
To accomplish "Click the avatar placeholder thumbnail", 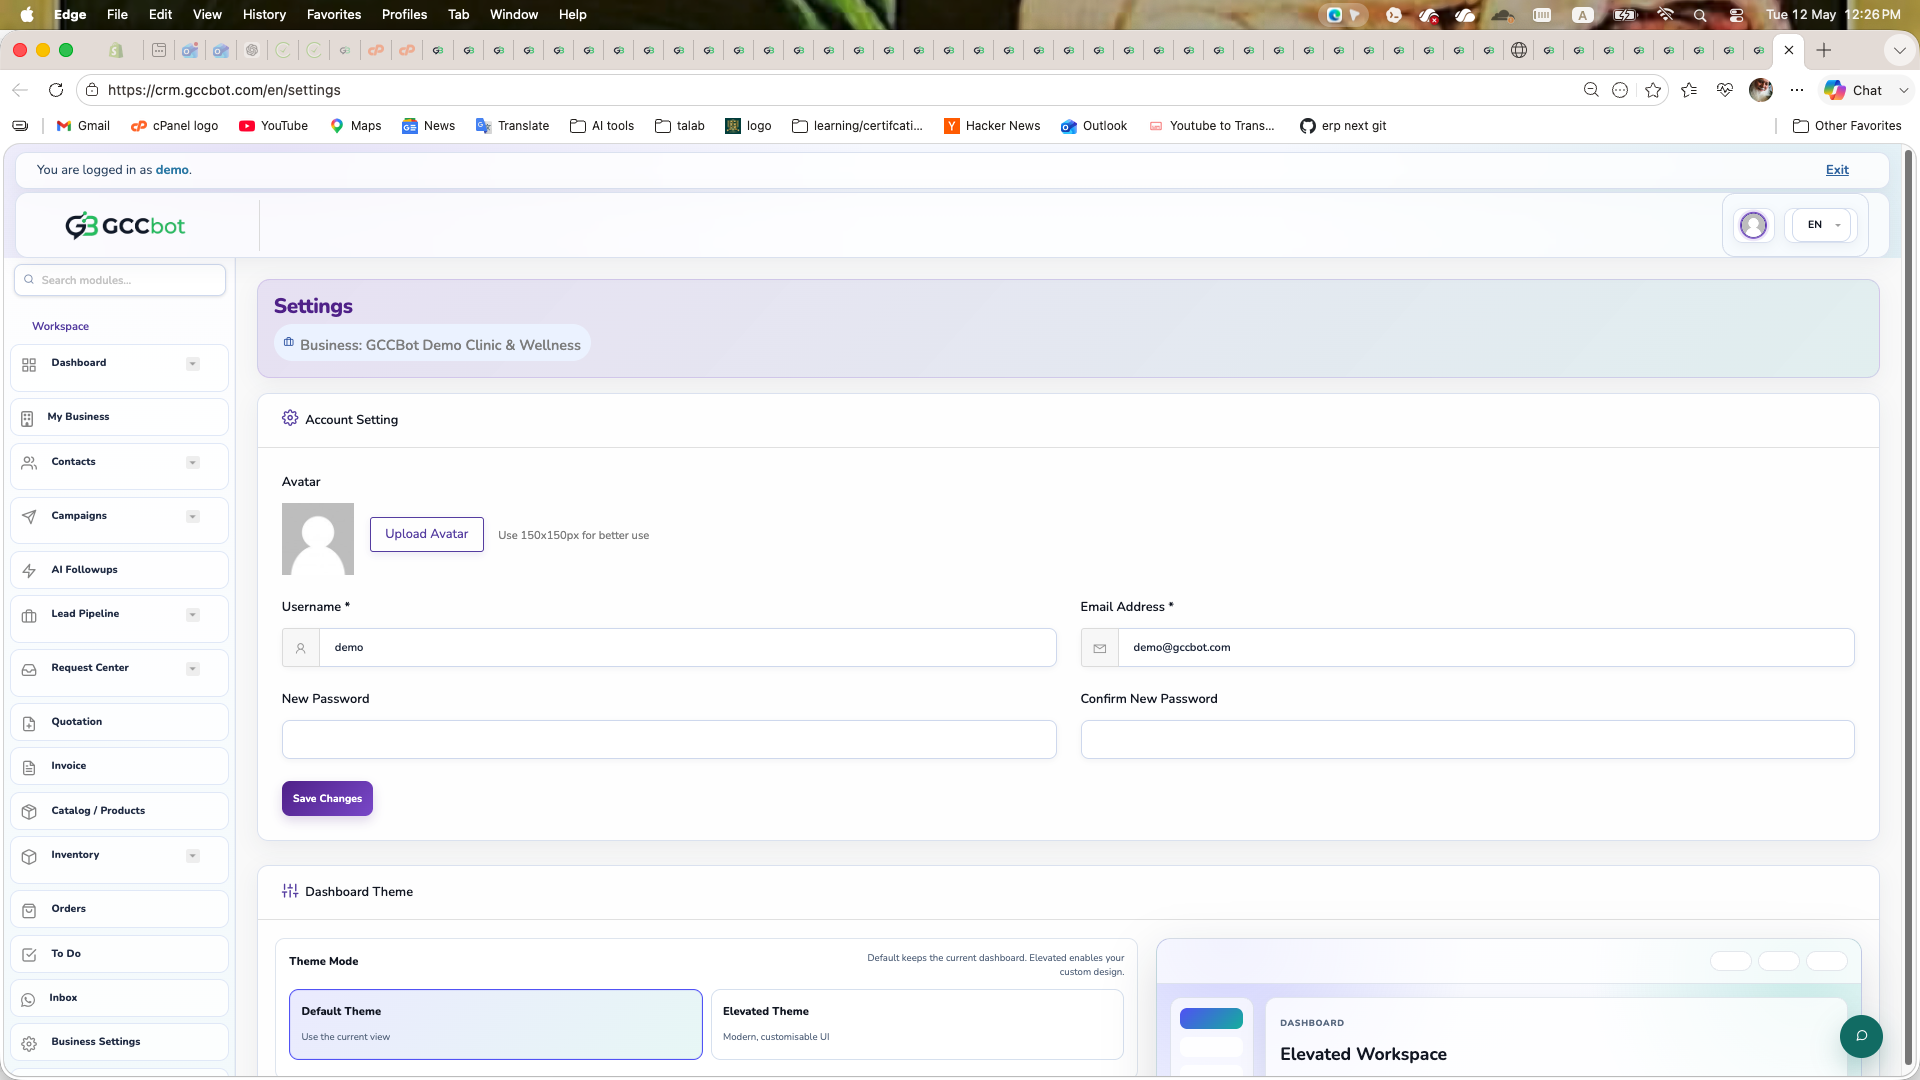I will pos(318,539).
